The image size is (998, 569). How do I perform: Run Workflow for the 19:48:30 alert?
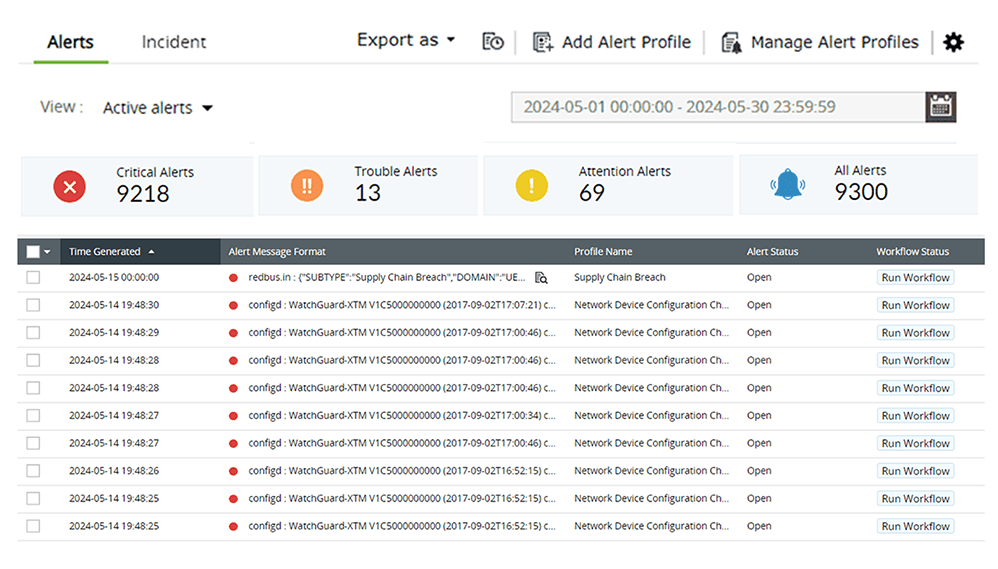click(x=915, y=306)
